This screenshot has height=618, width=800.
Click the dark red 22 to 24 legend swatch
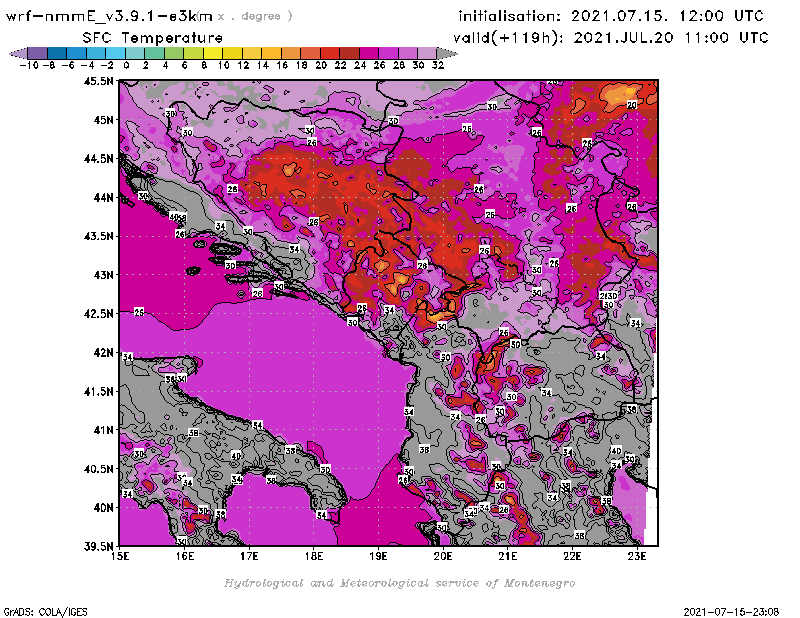[349, 53]
